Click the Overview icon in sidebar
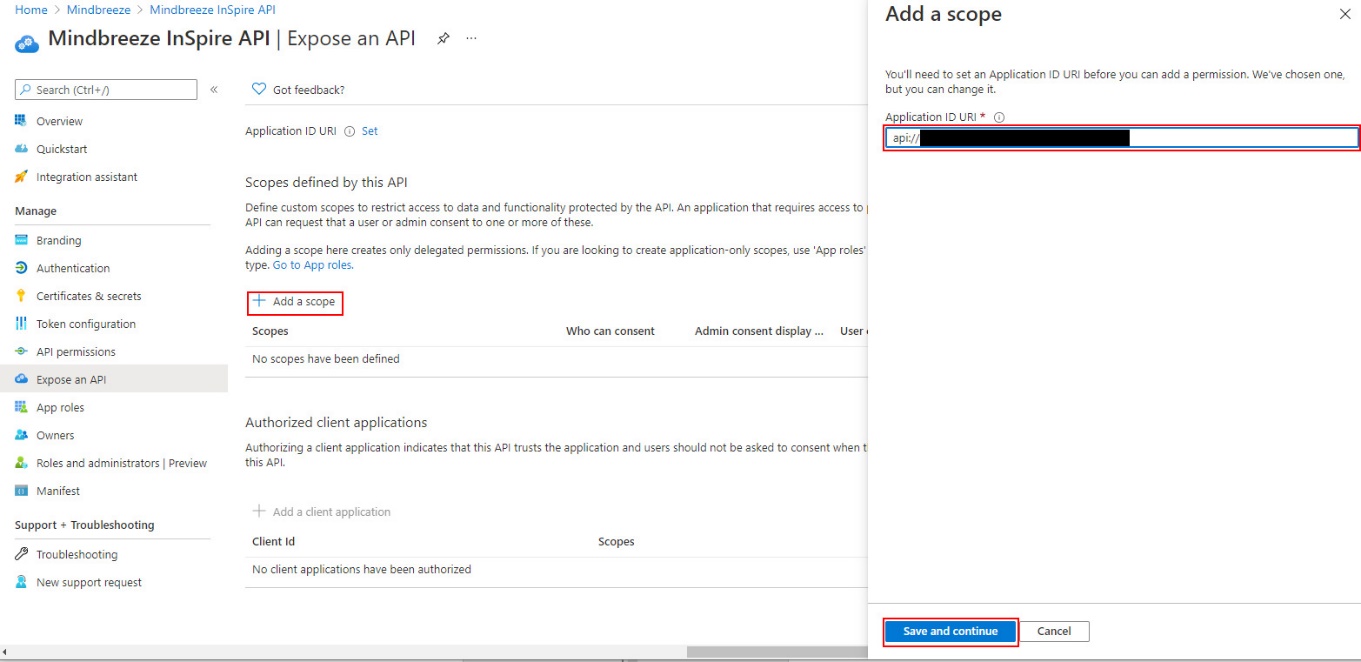The image size is (1361, 662). 21,121
